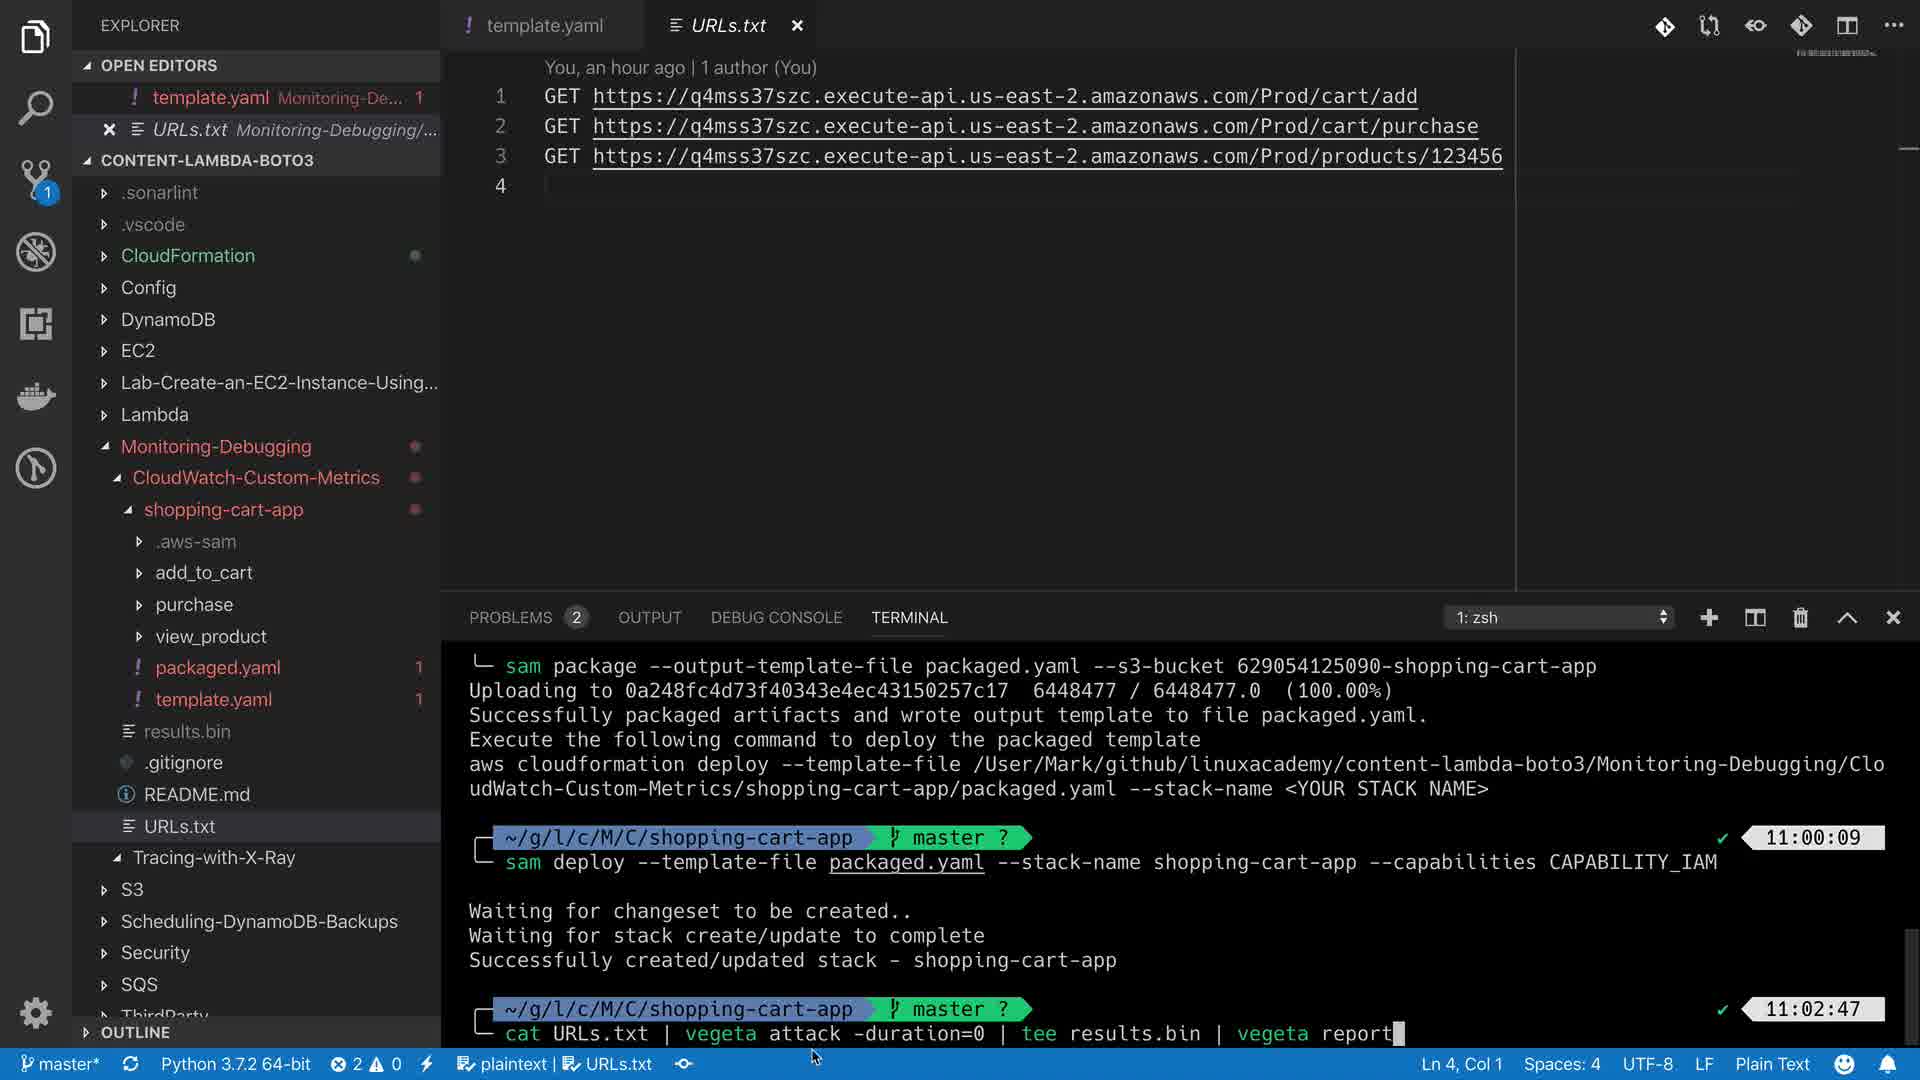Open the Docker view in activity bar
1920x1080 pixels.
point(36,396)
